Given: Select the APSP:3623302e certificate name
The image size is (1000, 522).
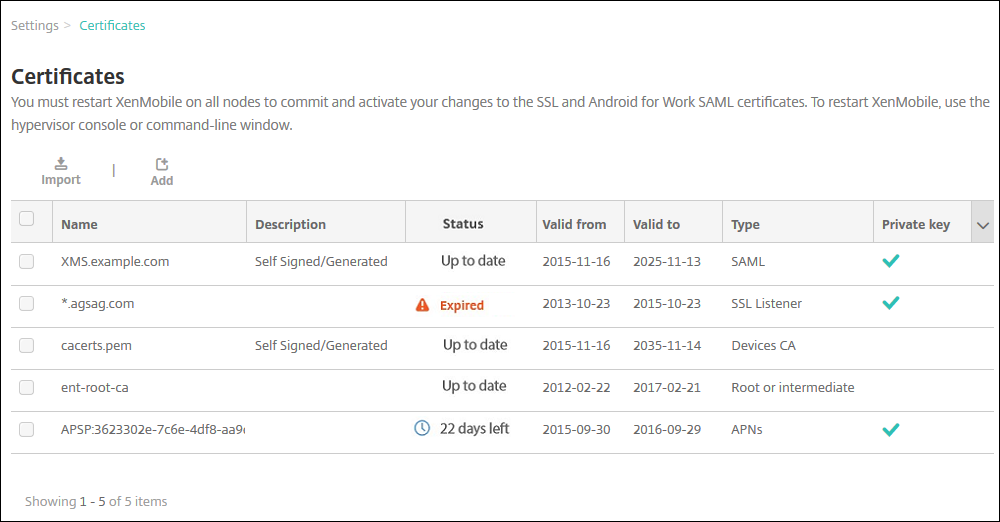Looking at the screenshot, I should point(152,429).
